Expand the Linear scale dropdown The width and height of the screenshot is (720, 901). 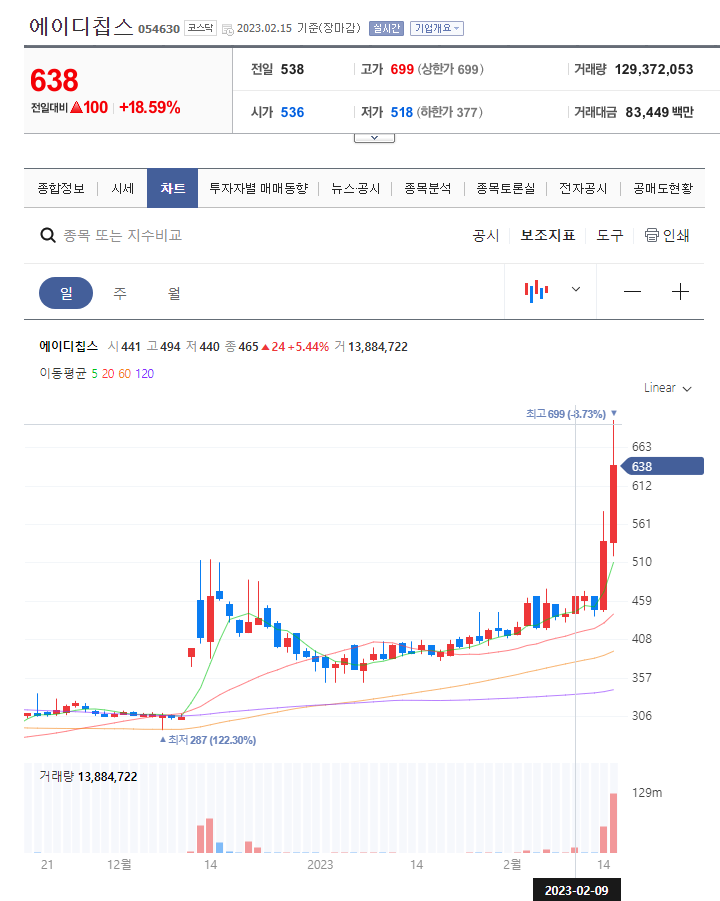pos(667,388)
